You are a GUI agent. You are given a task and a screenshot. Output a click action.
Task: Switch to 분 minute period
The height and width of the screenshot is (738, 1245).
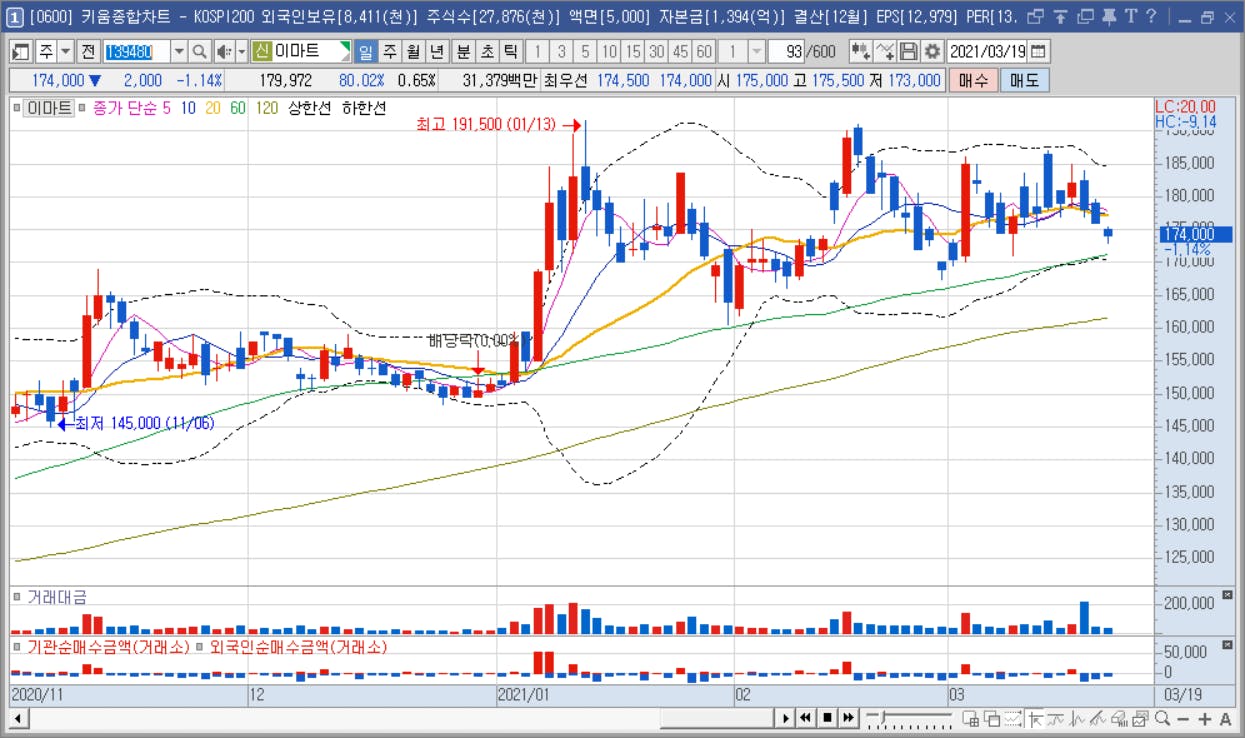[x=463, y=51]
